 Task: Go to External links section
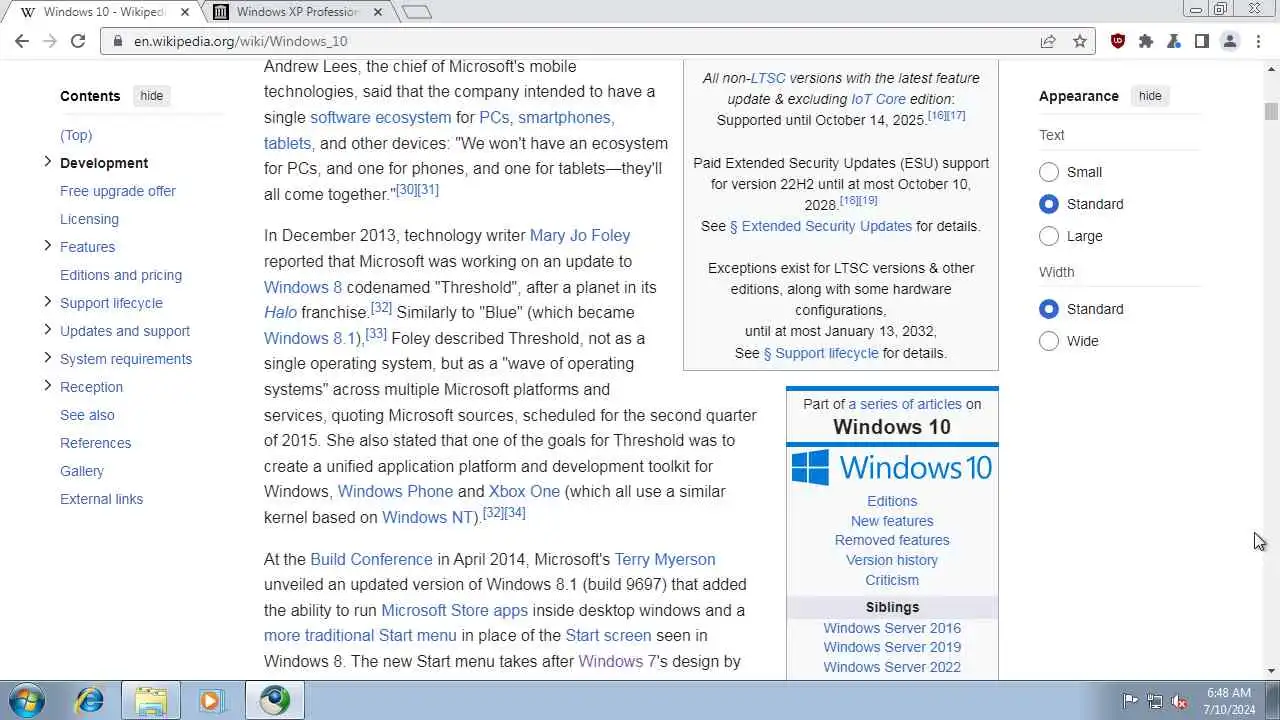(101, 499)
